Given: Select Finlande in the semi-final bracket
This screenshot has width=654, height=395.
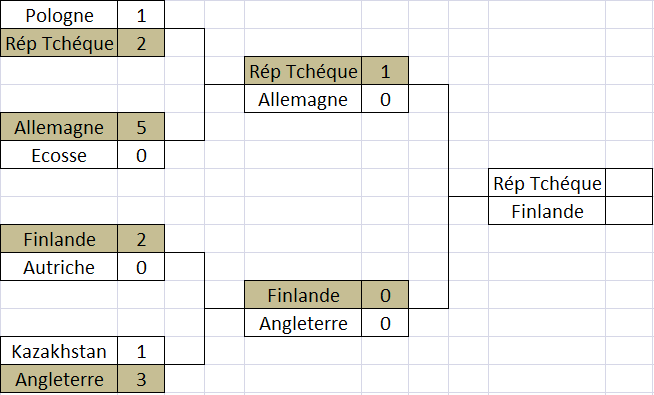Looking at the screenshot, I should coord(303,294).
